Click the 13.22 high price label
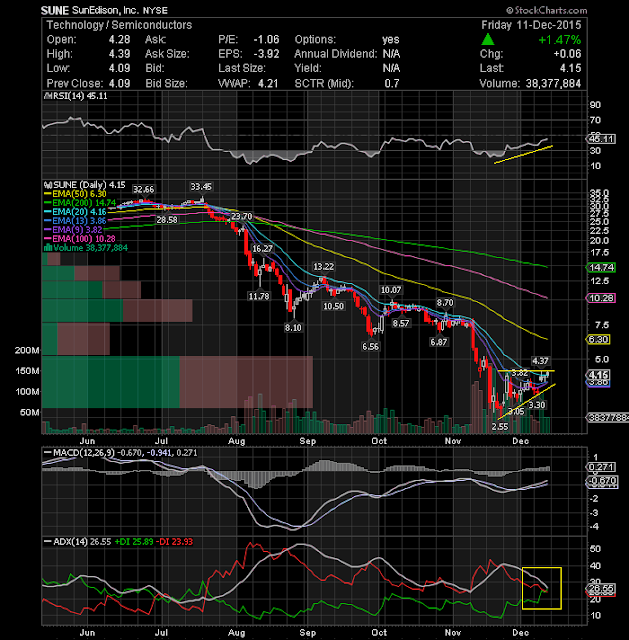The width and height of the screenshot is (629, 640). pyautogui.click(x=323, y=267)
